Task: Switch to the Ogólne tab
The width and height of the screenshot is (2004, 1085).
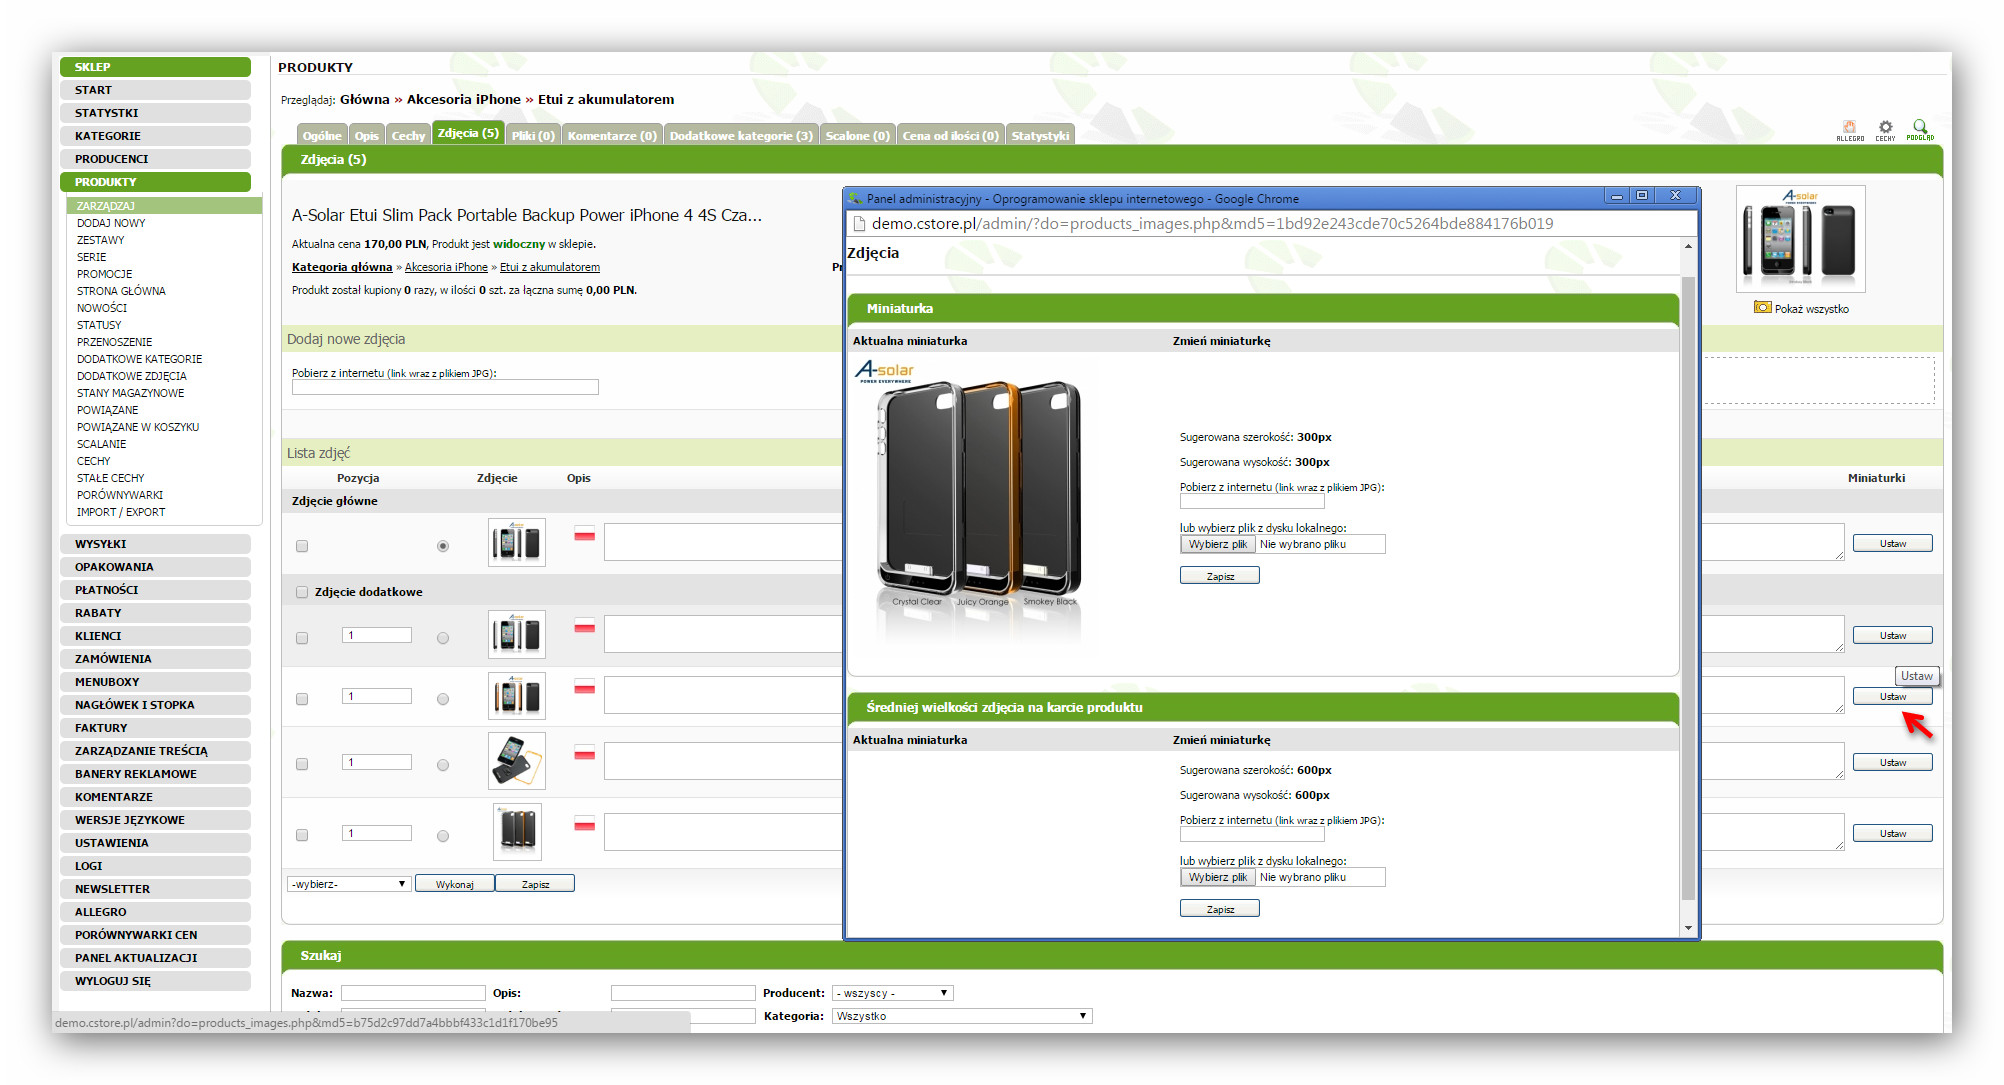Action: click(322, 135)
